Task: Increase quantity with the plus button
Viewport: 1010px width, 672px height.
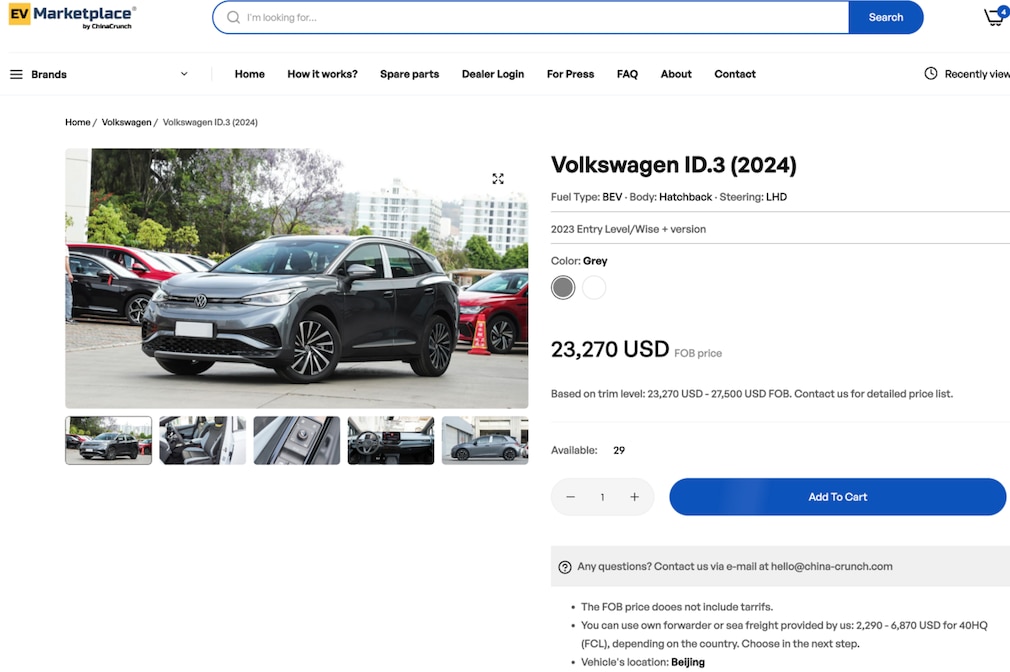Action: pyautogui.click(x=634, y=497)
